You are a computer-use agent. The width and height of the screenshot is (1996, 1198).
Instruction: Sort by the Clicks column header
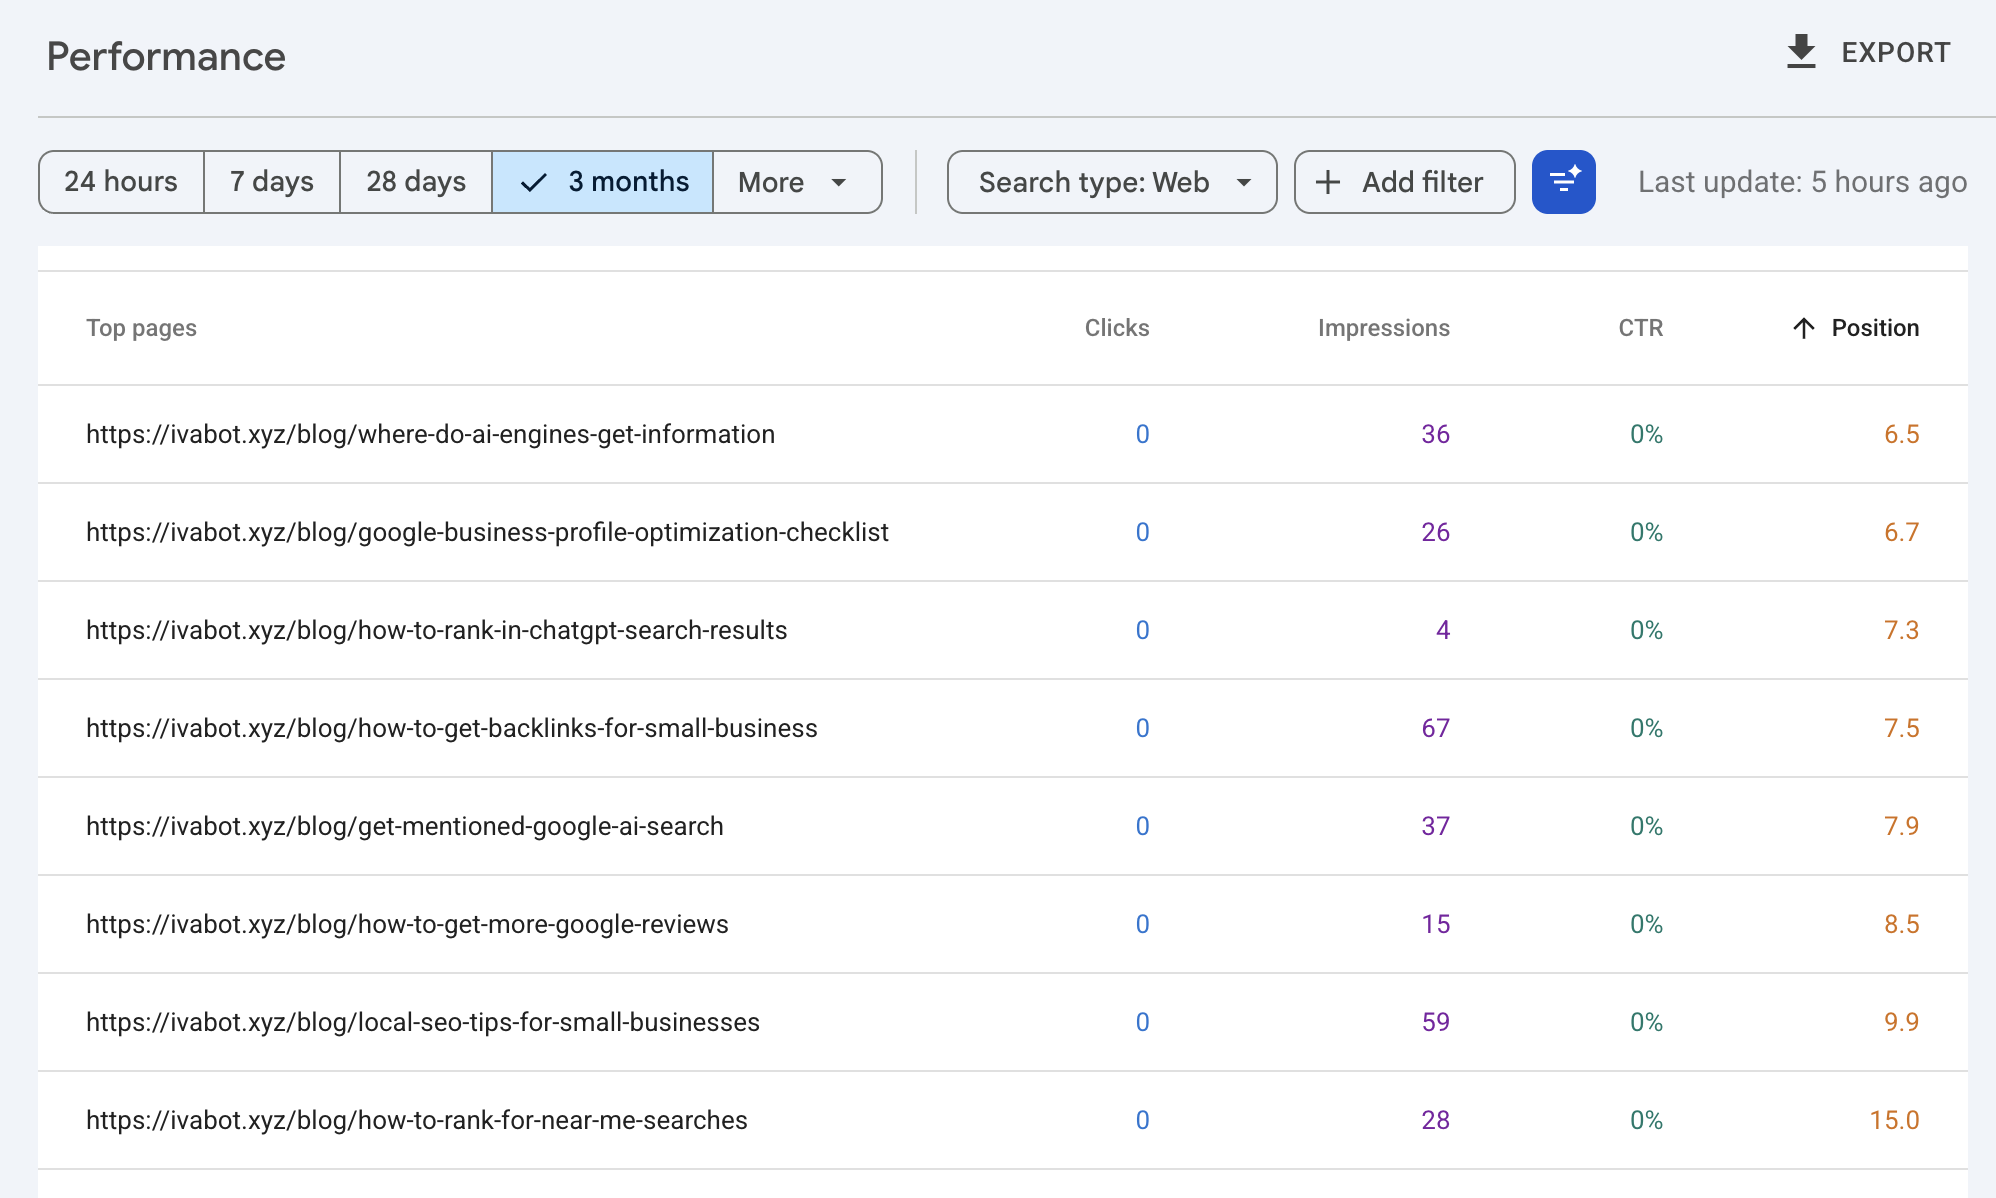(1117, 328)
